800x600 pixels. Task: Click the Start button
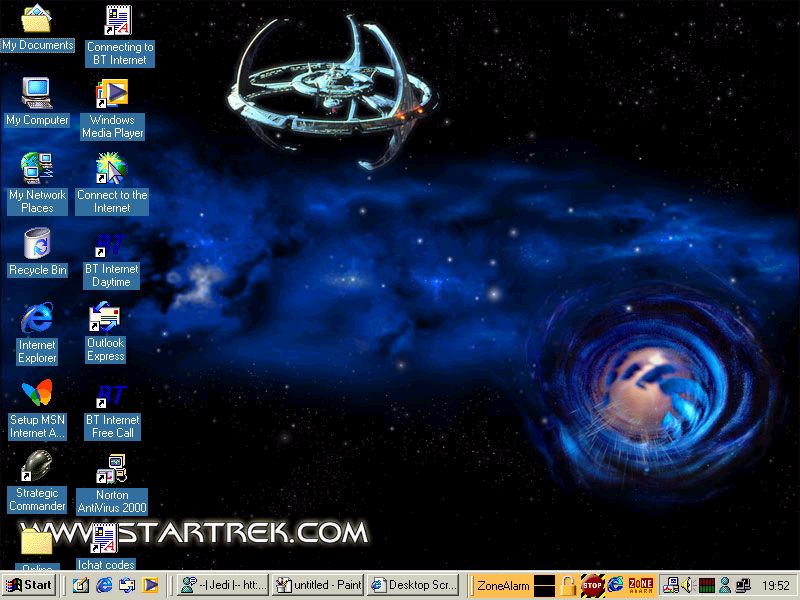(29, 585)
